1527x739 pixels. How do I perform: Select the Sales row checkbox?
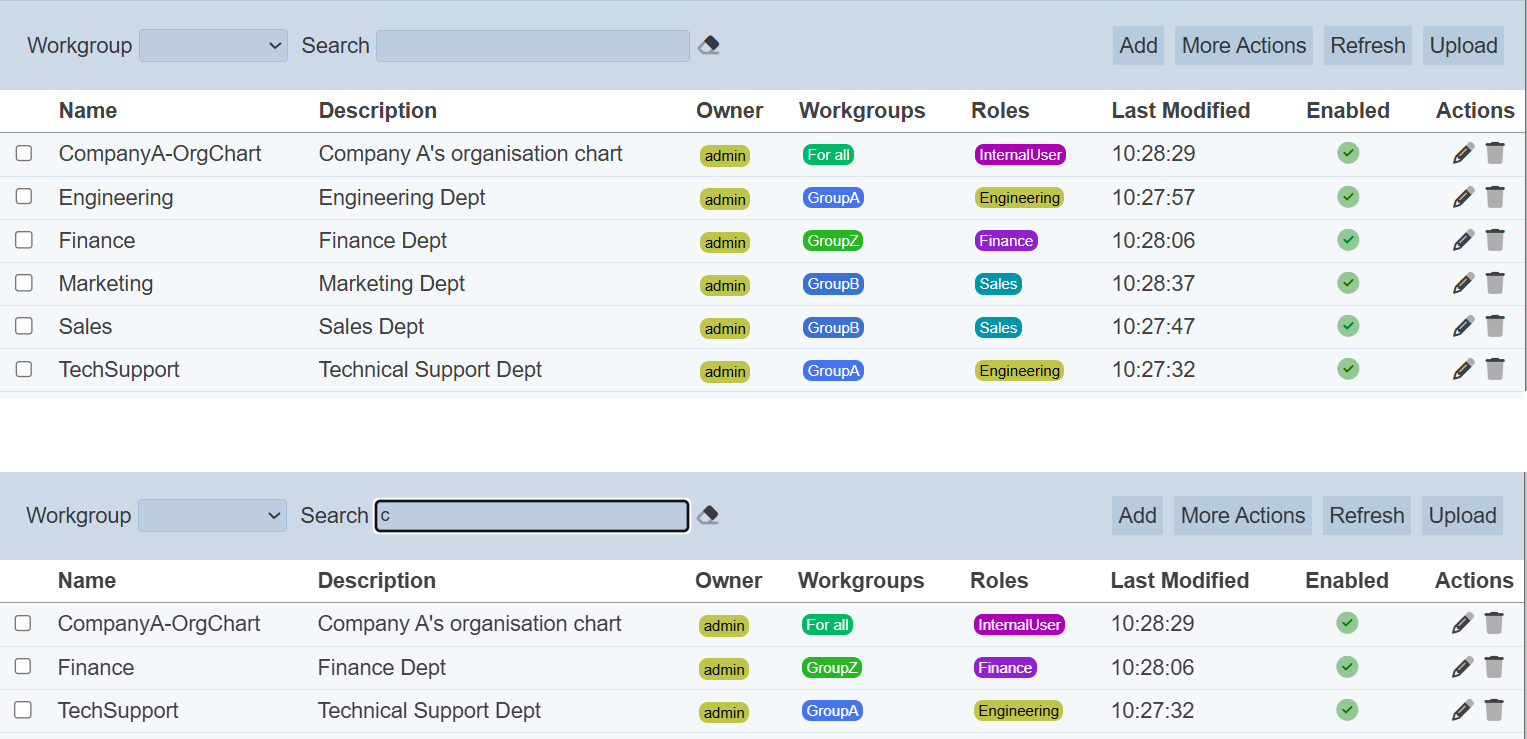pos(24,326)
